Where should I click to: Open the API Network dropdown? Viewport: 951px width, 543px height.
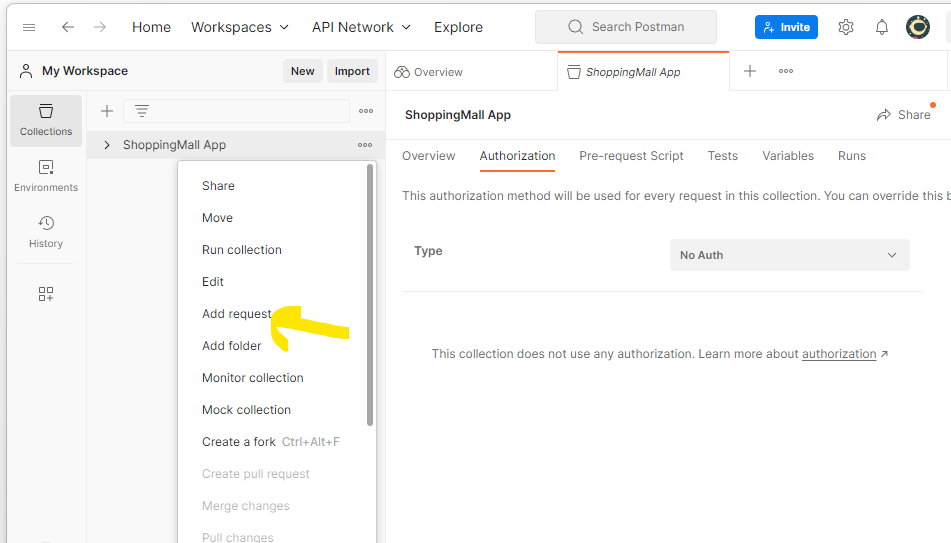click(361, 27)
